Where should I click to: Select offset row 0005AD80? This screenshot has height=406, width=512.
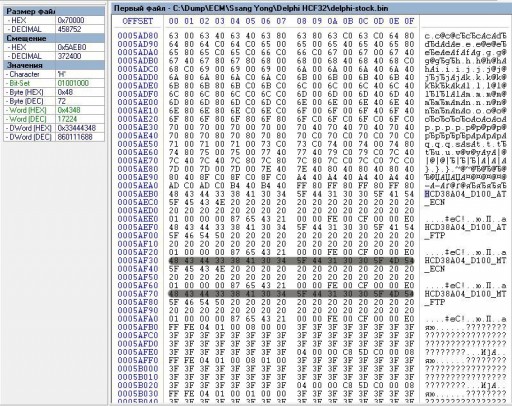pos(138,36)
